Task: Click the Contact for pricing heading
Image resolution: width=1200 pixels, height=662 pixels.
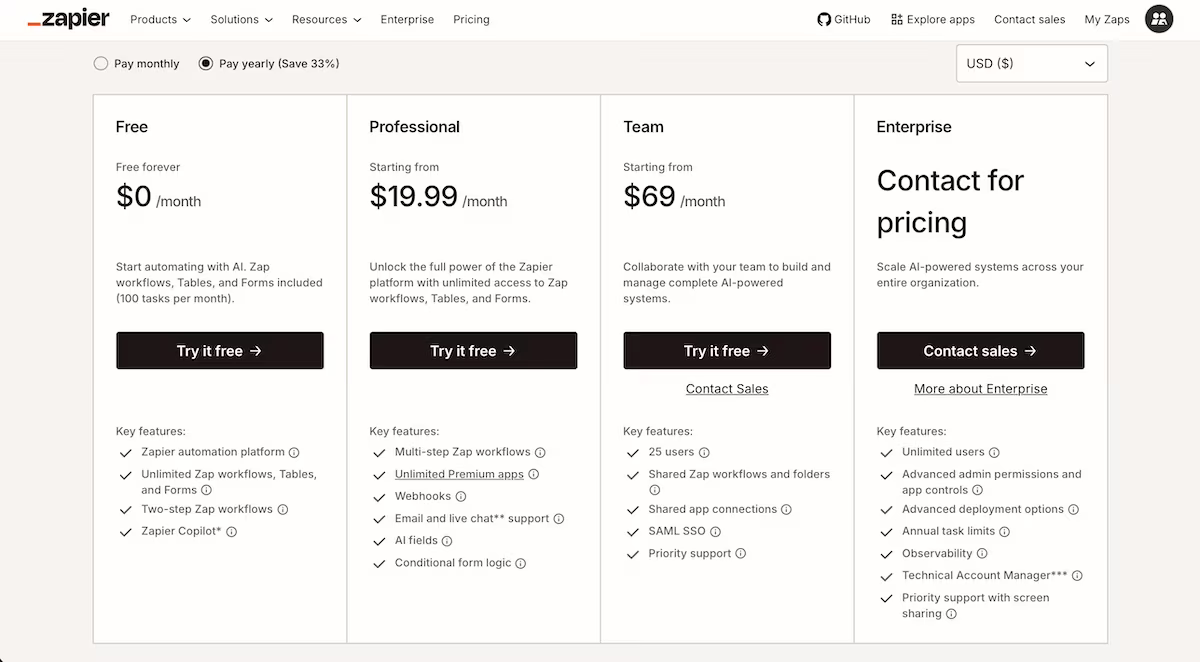Action: coord(951,201)
